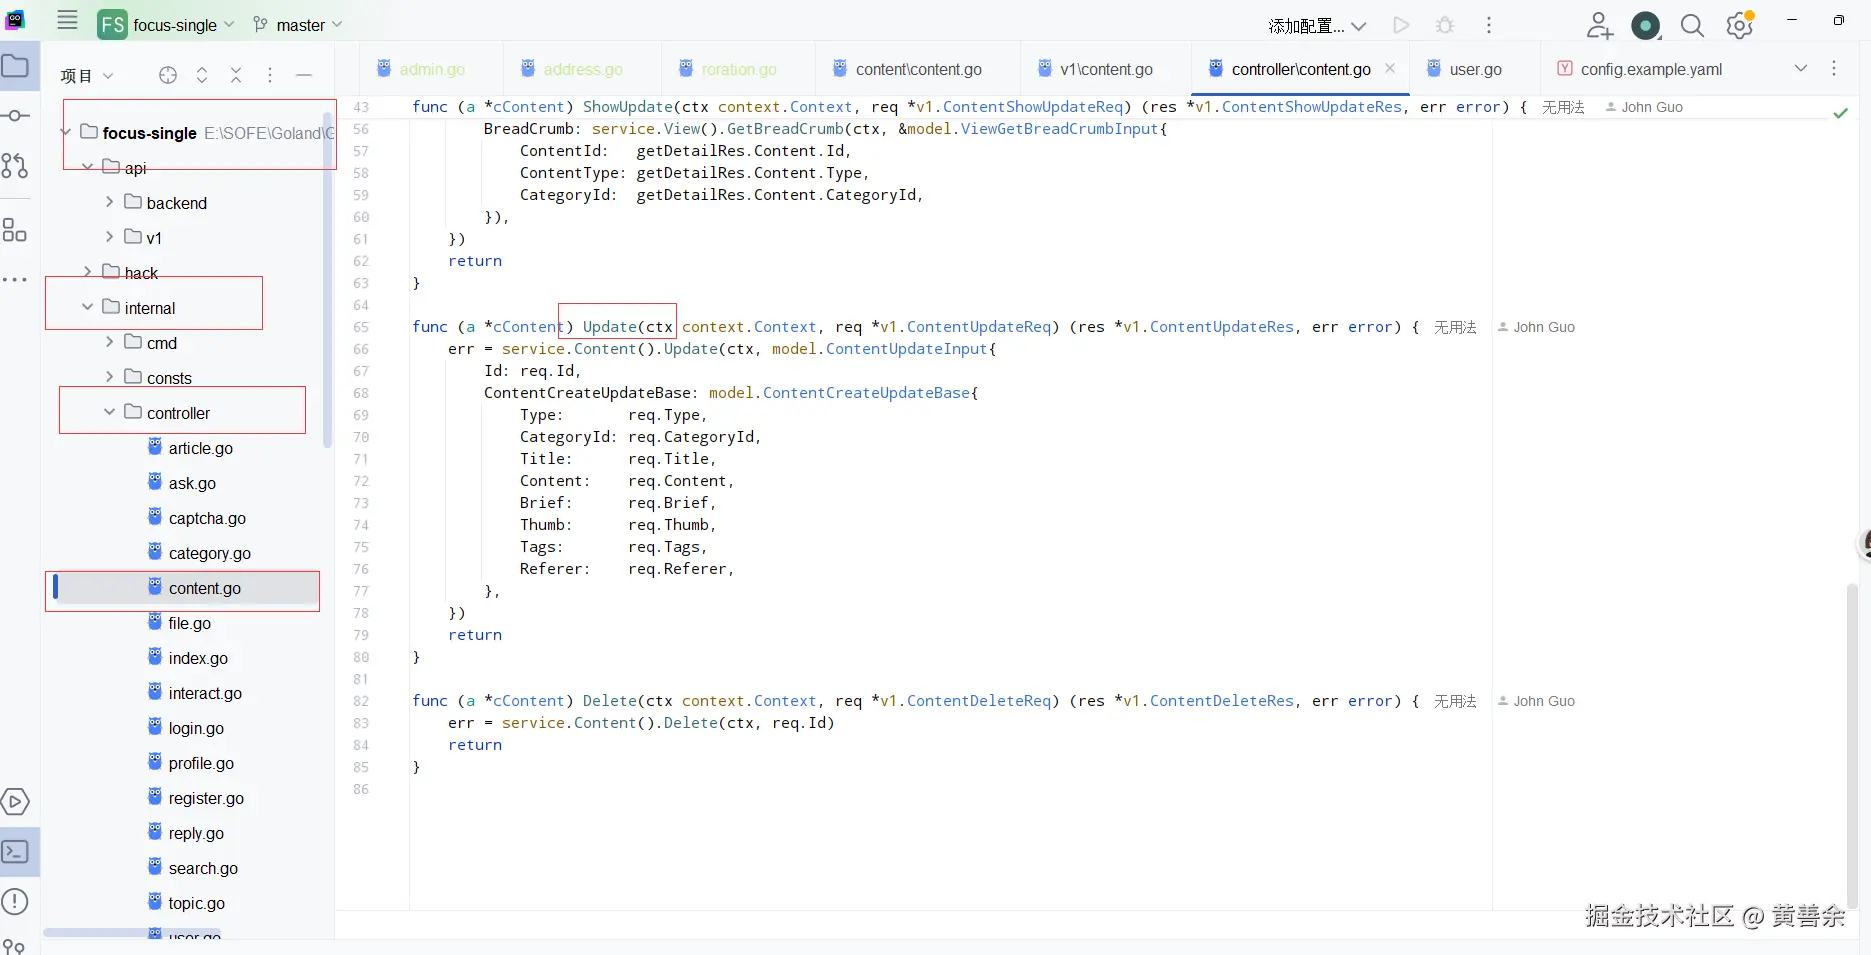Screen dimensions: 1871x955
Task: Open the Terminal tool window
Action: (x=15, y=852)
